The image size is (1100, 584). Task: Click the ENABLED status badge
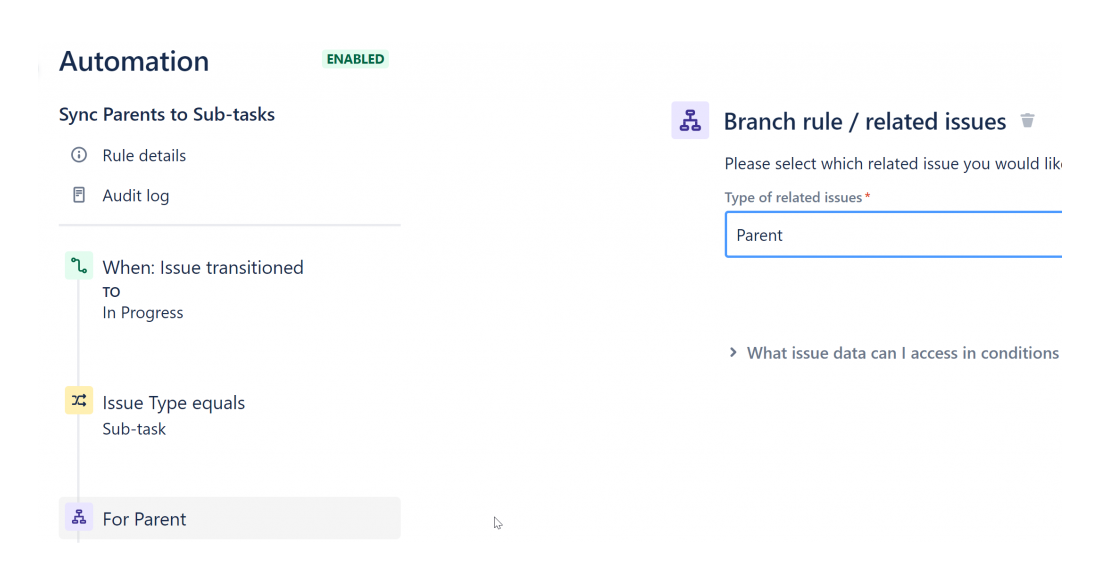pyautogui.click(x=355, y=59)
